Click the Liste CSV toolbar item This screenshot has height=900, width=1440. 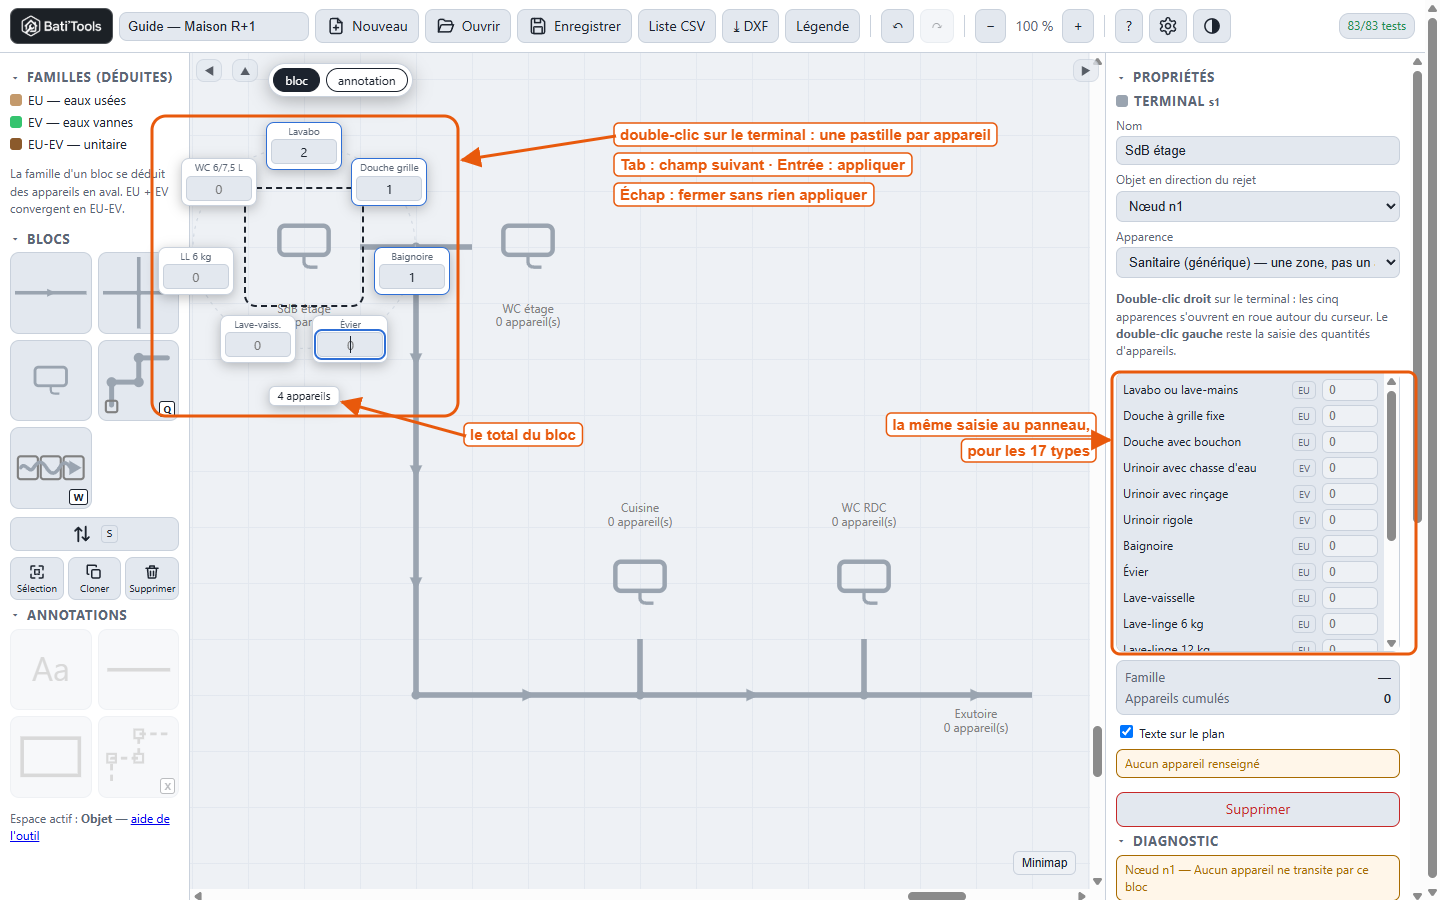(x=676, y=26)
